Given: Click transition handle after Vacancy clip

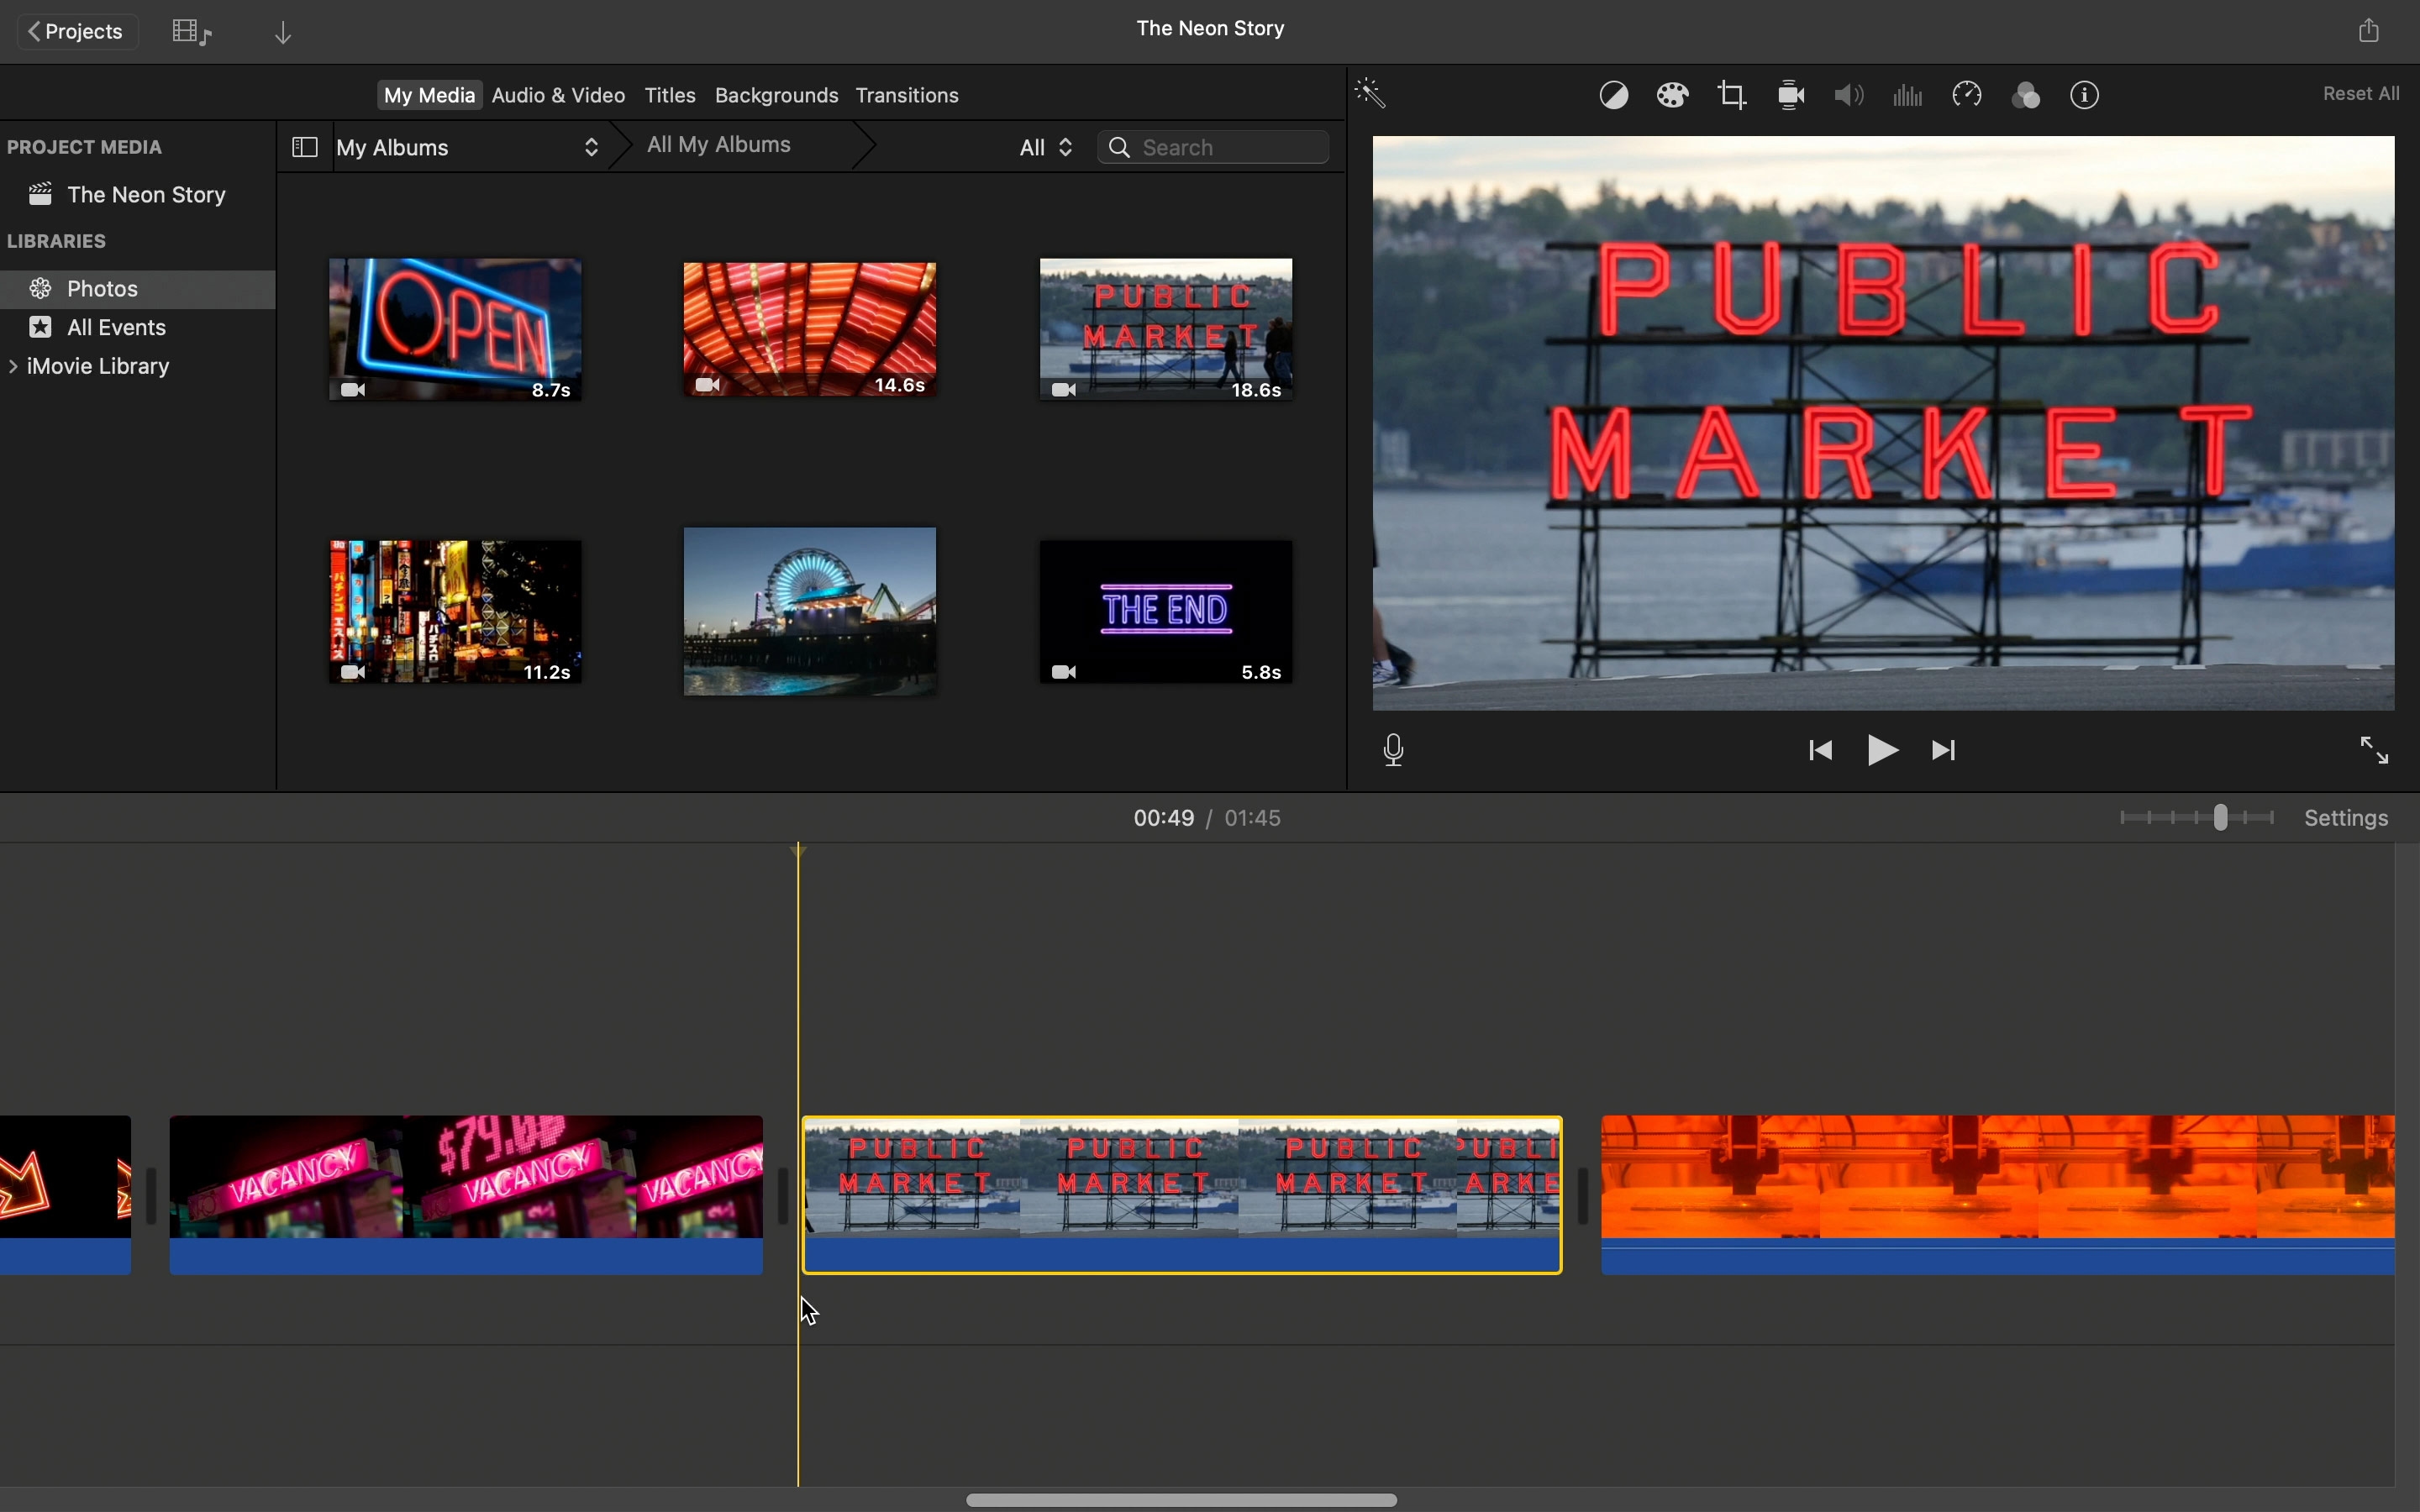Looking at the screenshot, I should (783, 1196).
